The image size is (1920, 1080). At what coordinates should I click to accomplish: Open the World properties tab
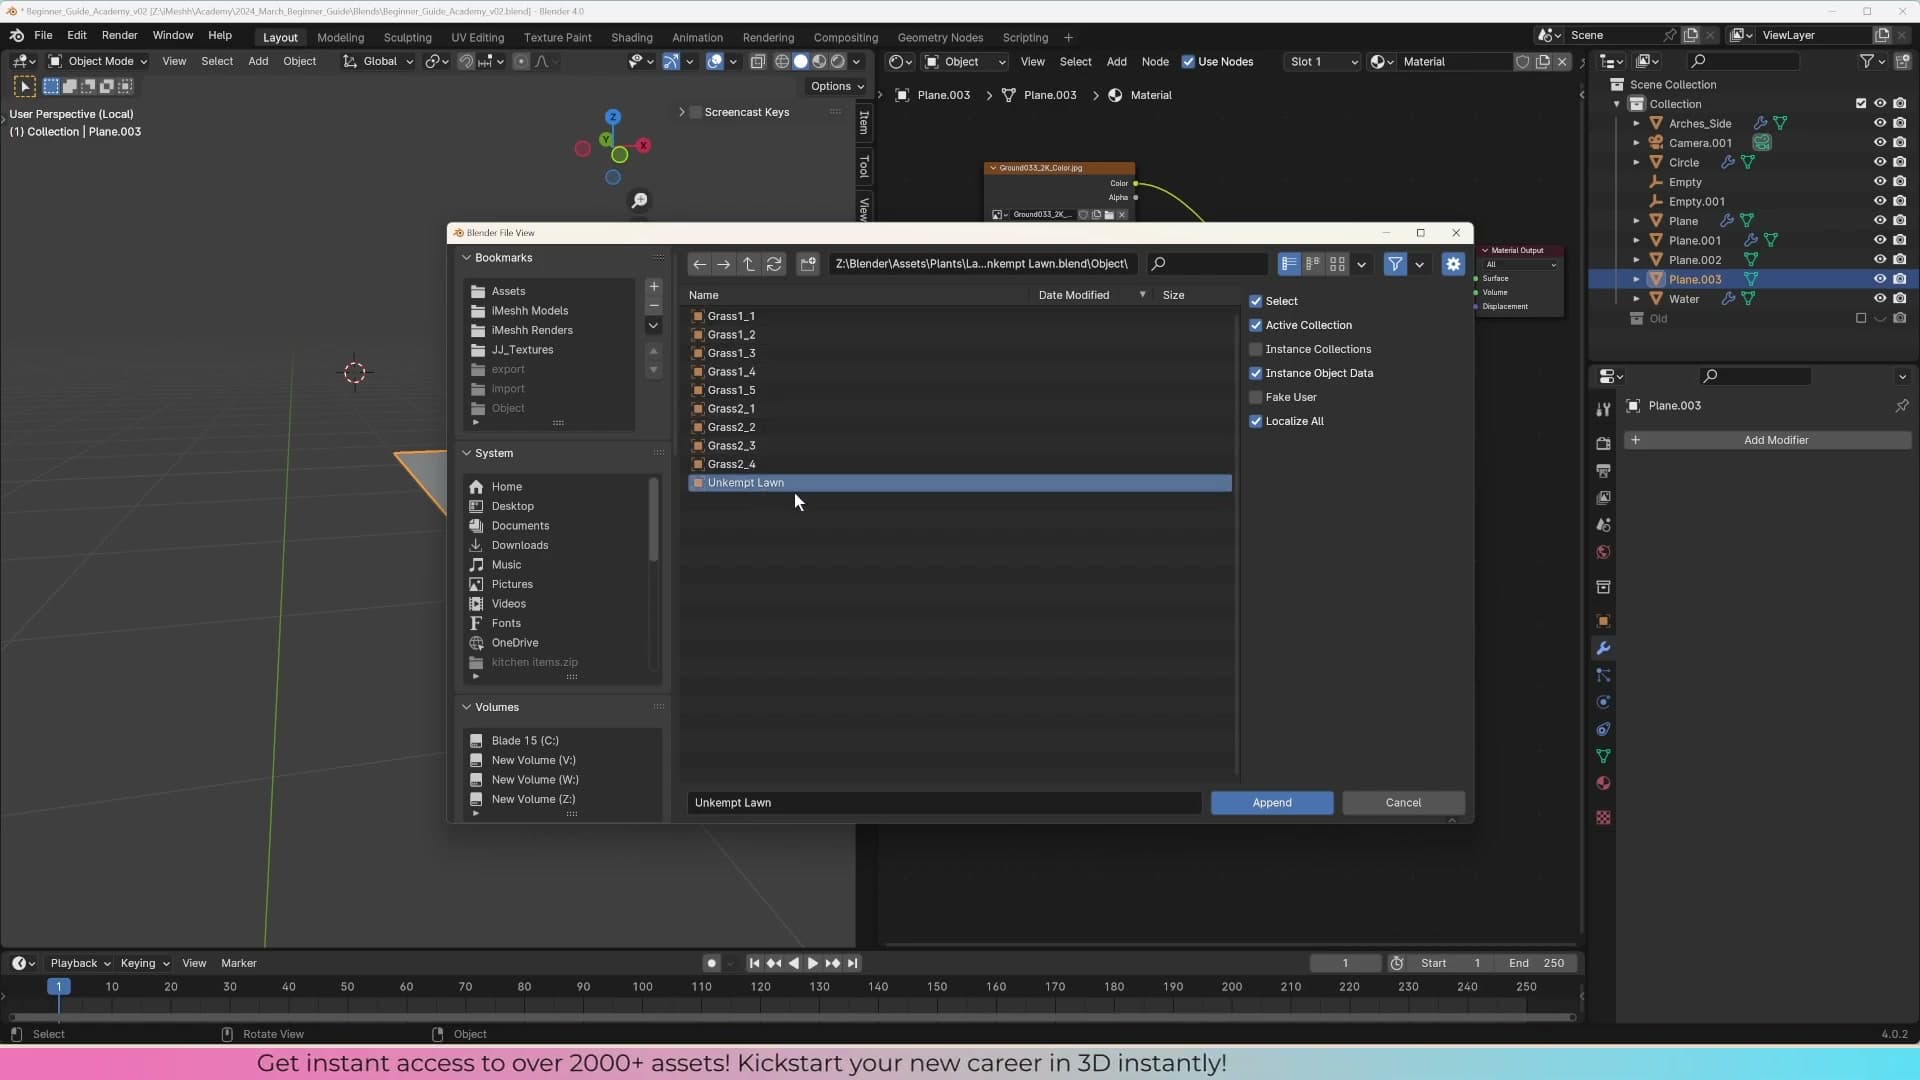coord(1603,552)
